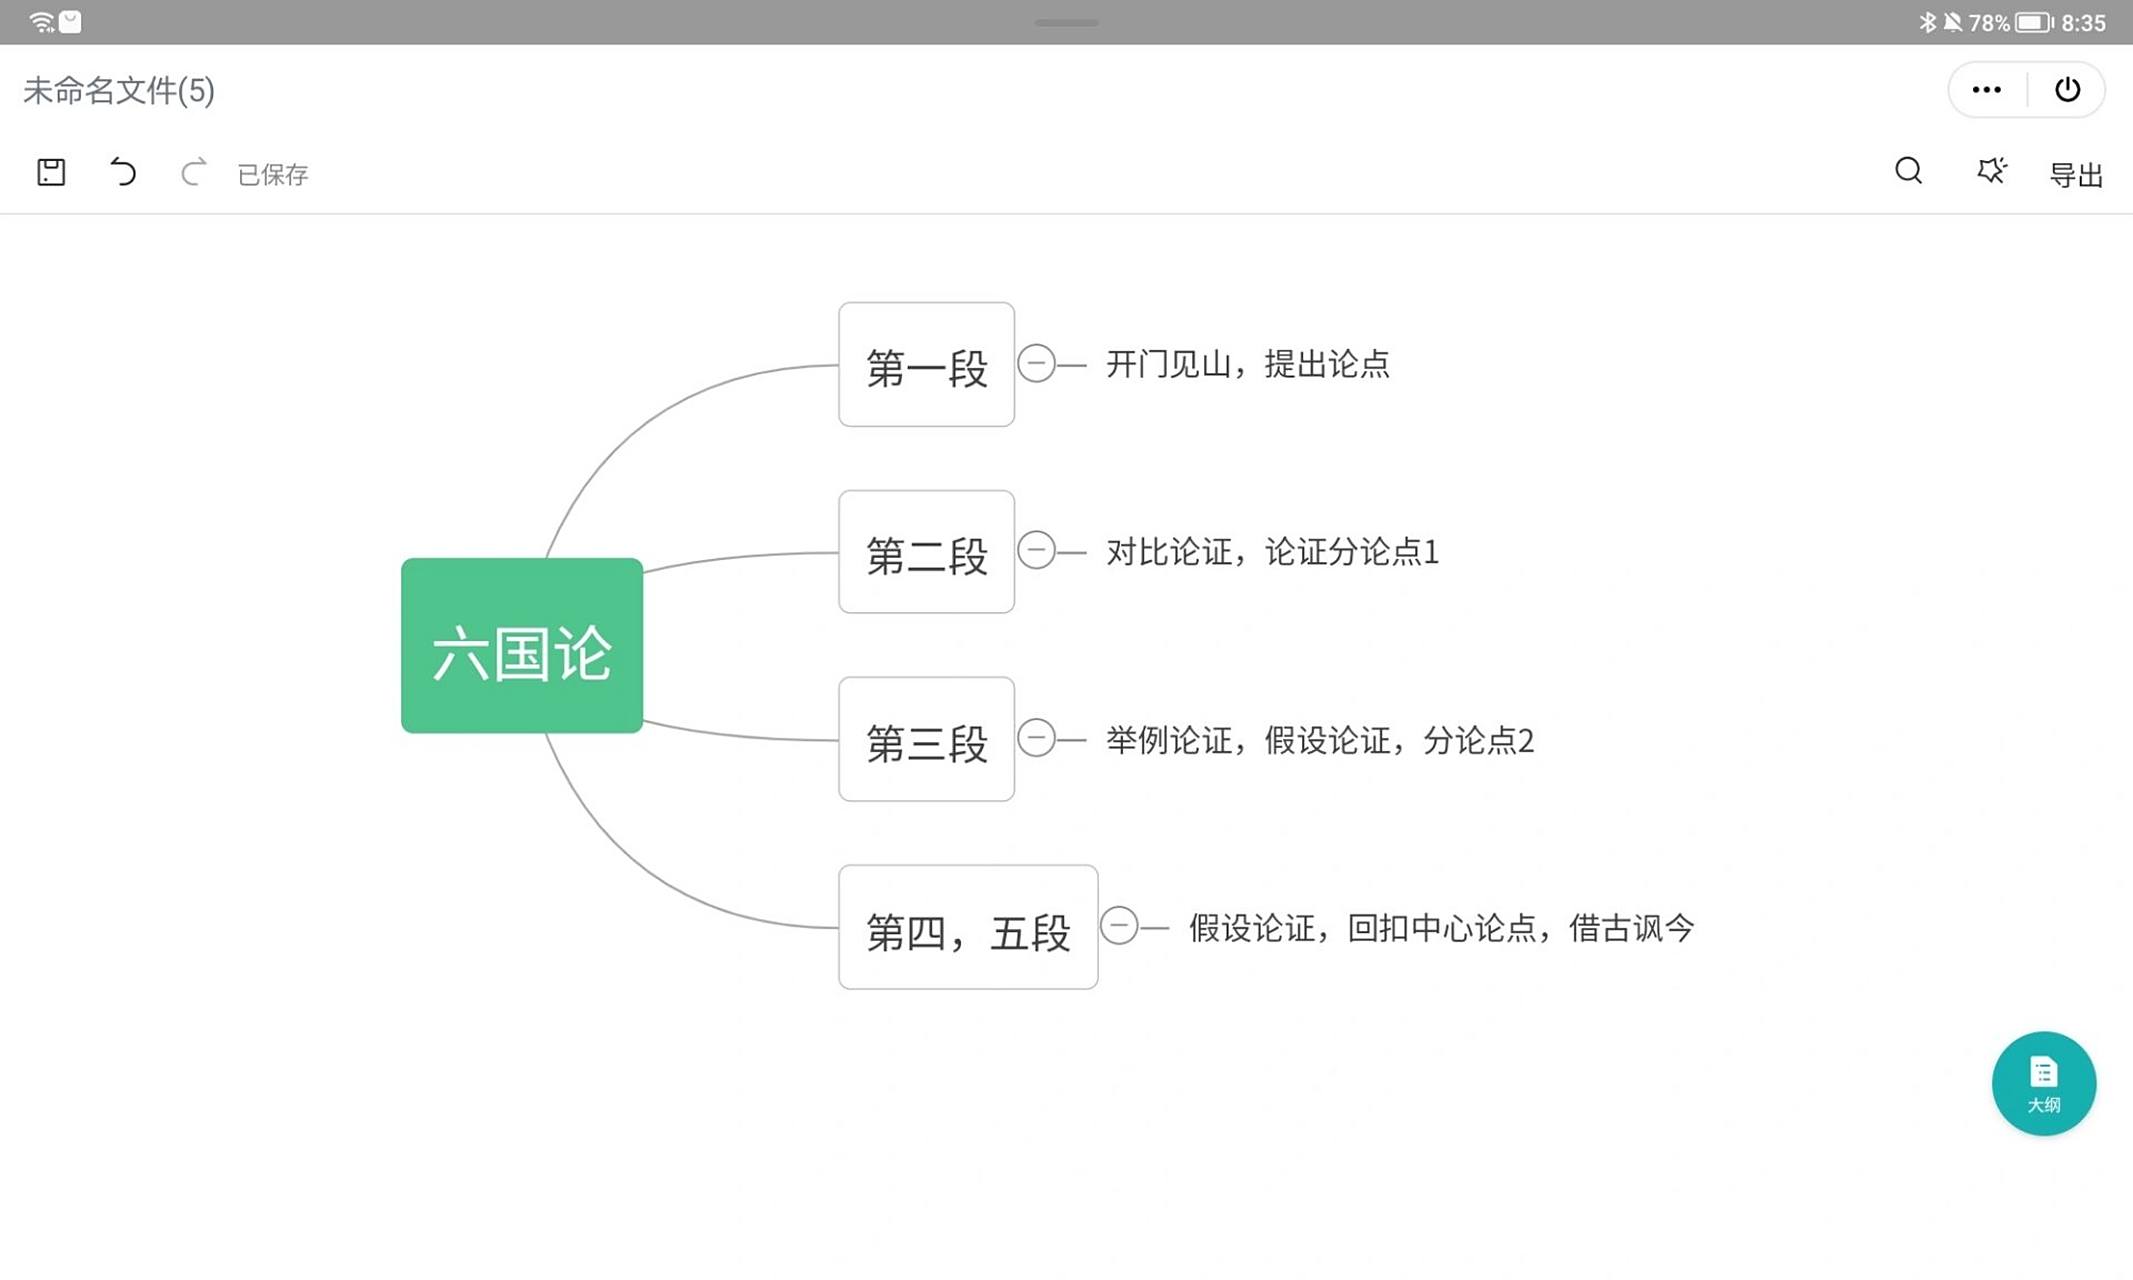
Task: Click the undo arrow icon
Action: 123,172
